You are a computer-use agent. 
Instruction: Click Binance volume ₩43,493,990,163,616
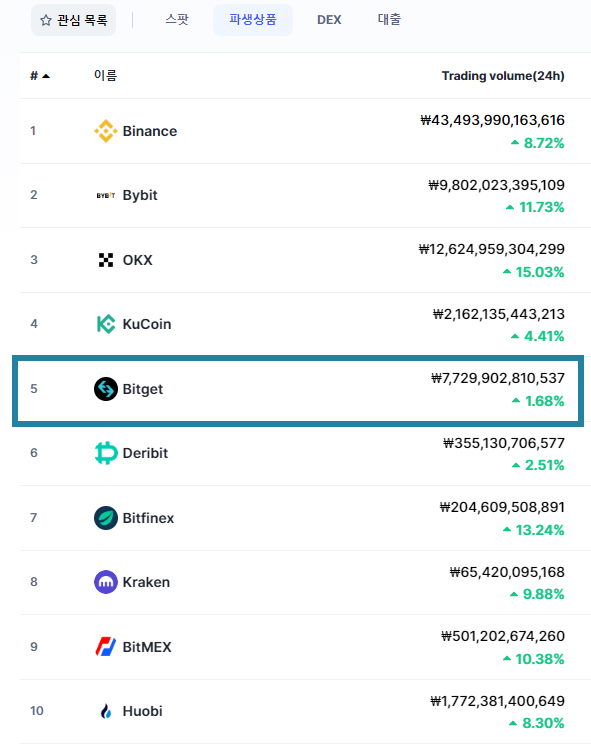point(492,120)
